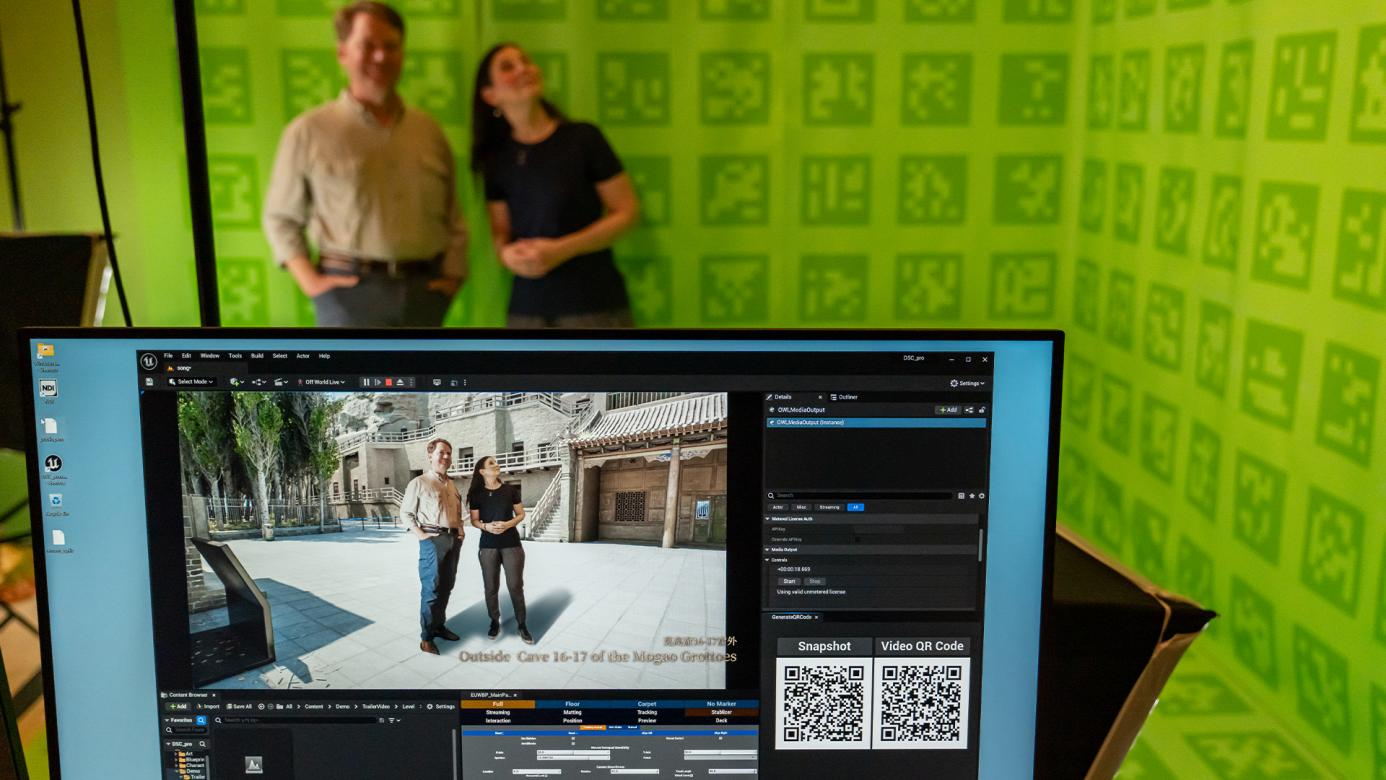Click the favorites star icon in Details
Screen dimensions: 1386x780
tap(971, 496)
